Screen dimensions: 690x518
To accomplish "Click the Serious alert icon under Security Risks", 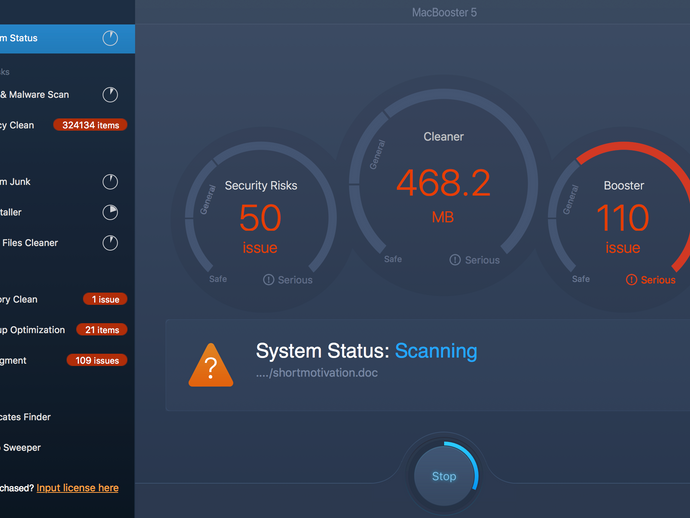I will point(268,279).
